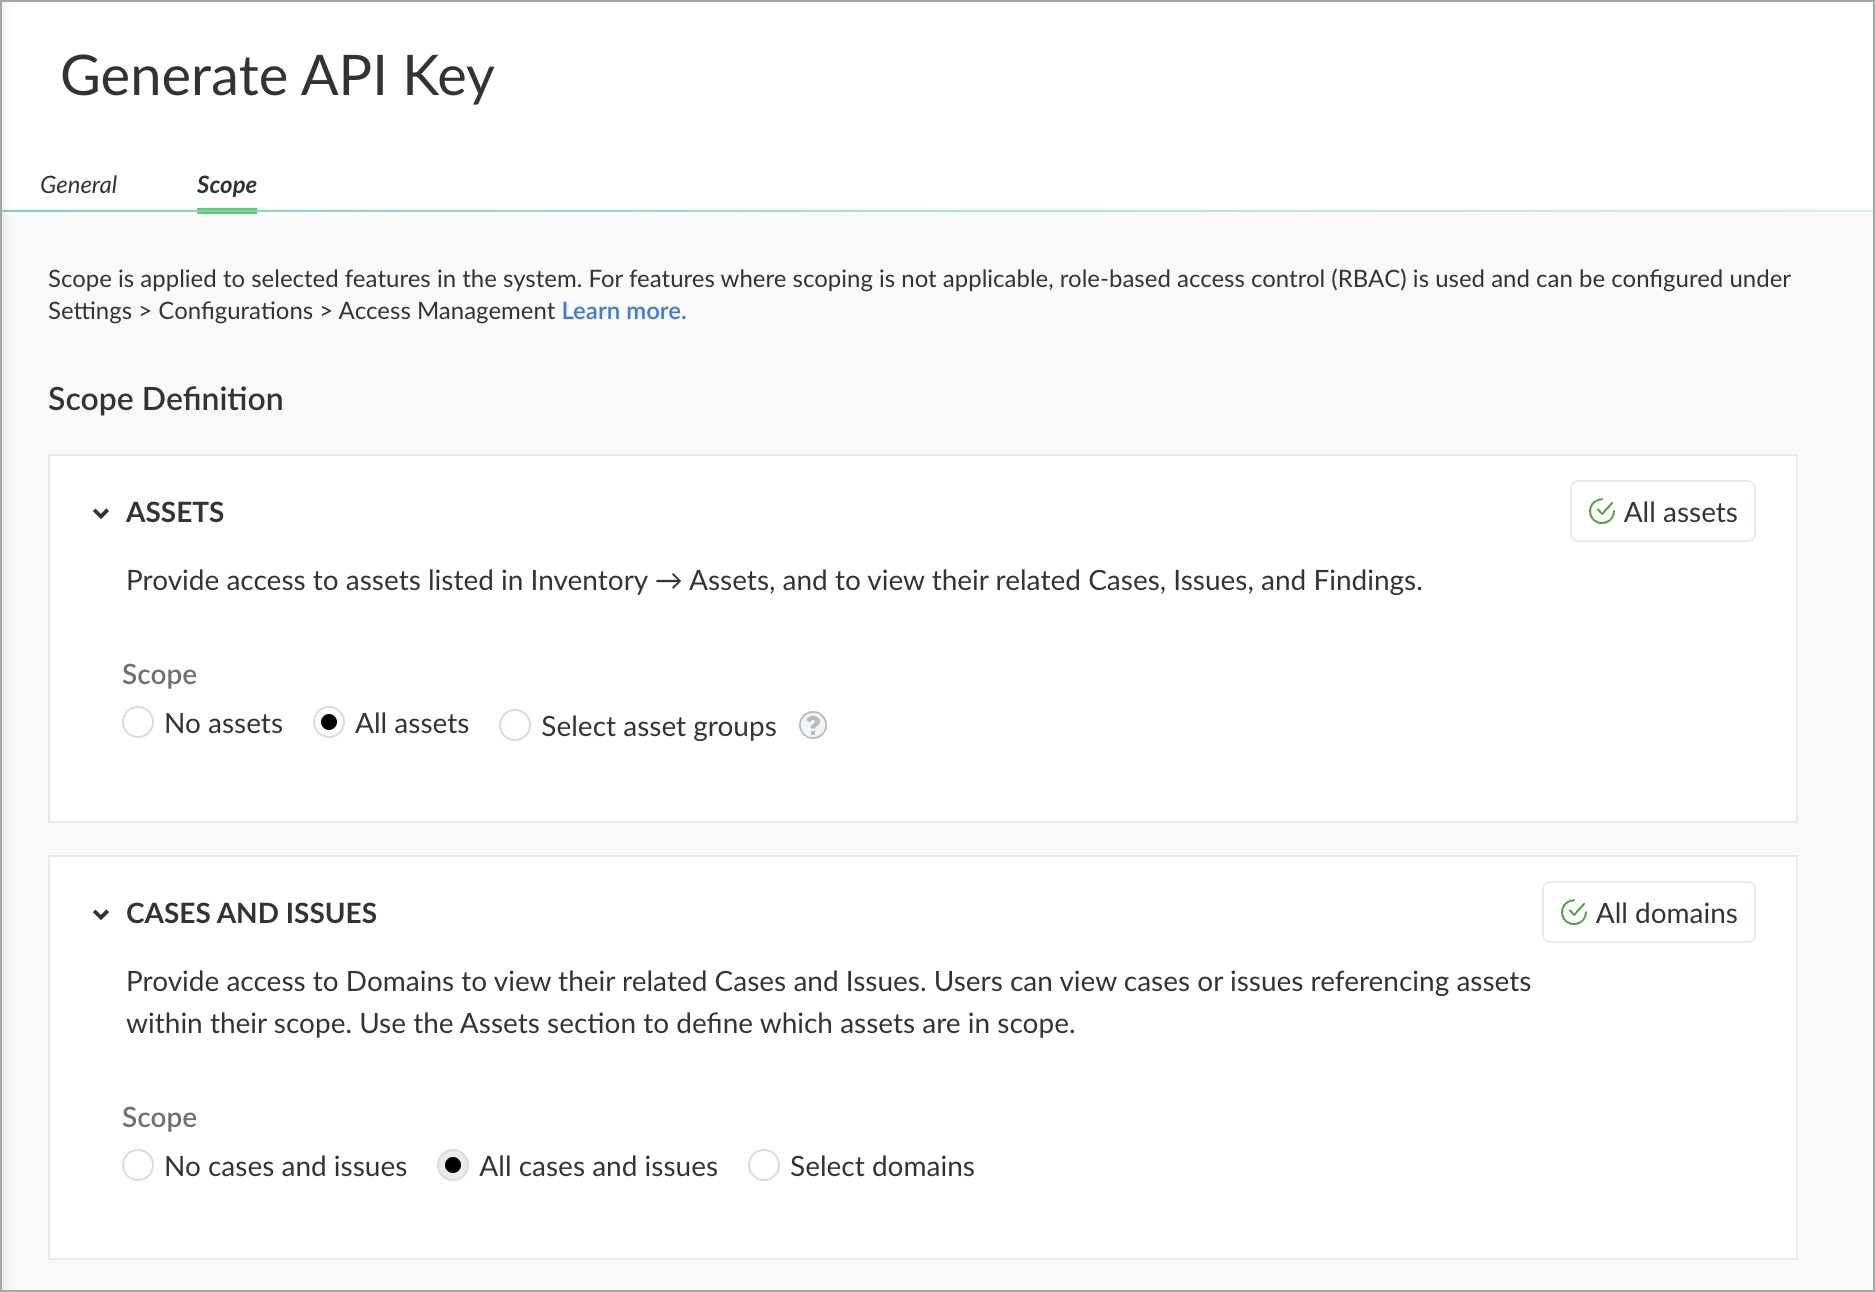Click the Domains access description paragraph
The height and width of the screenshot is (1292, 1875).
coord(827,1002)
